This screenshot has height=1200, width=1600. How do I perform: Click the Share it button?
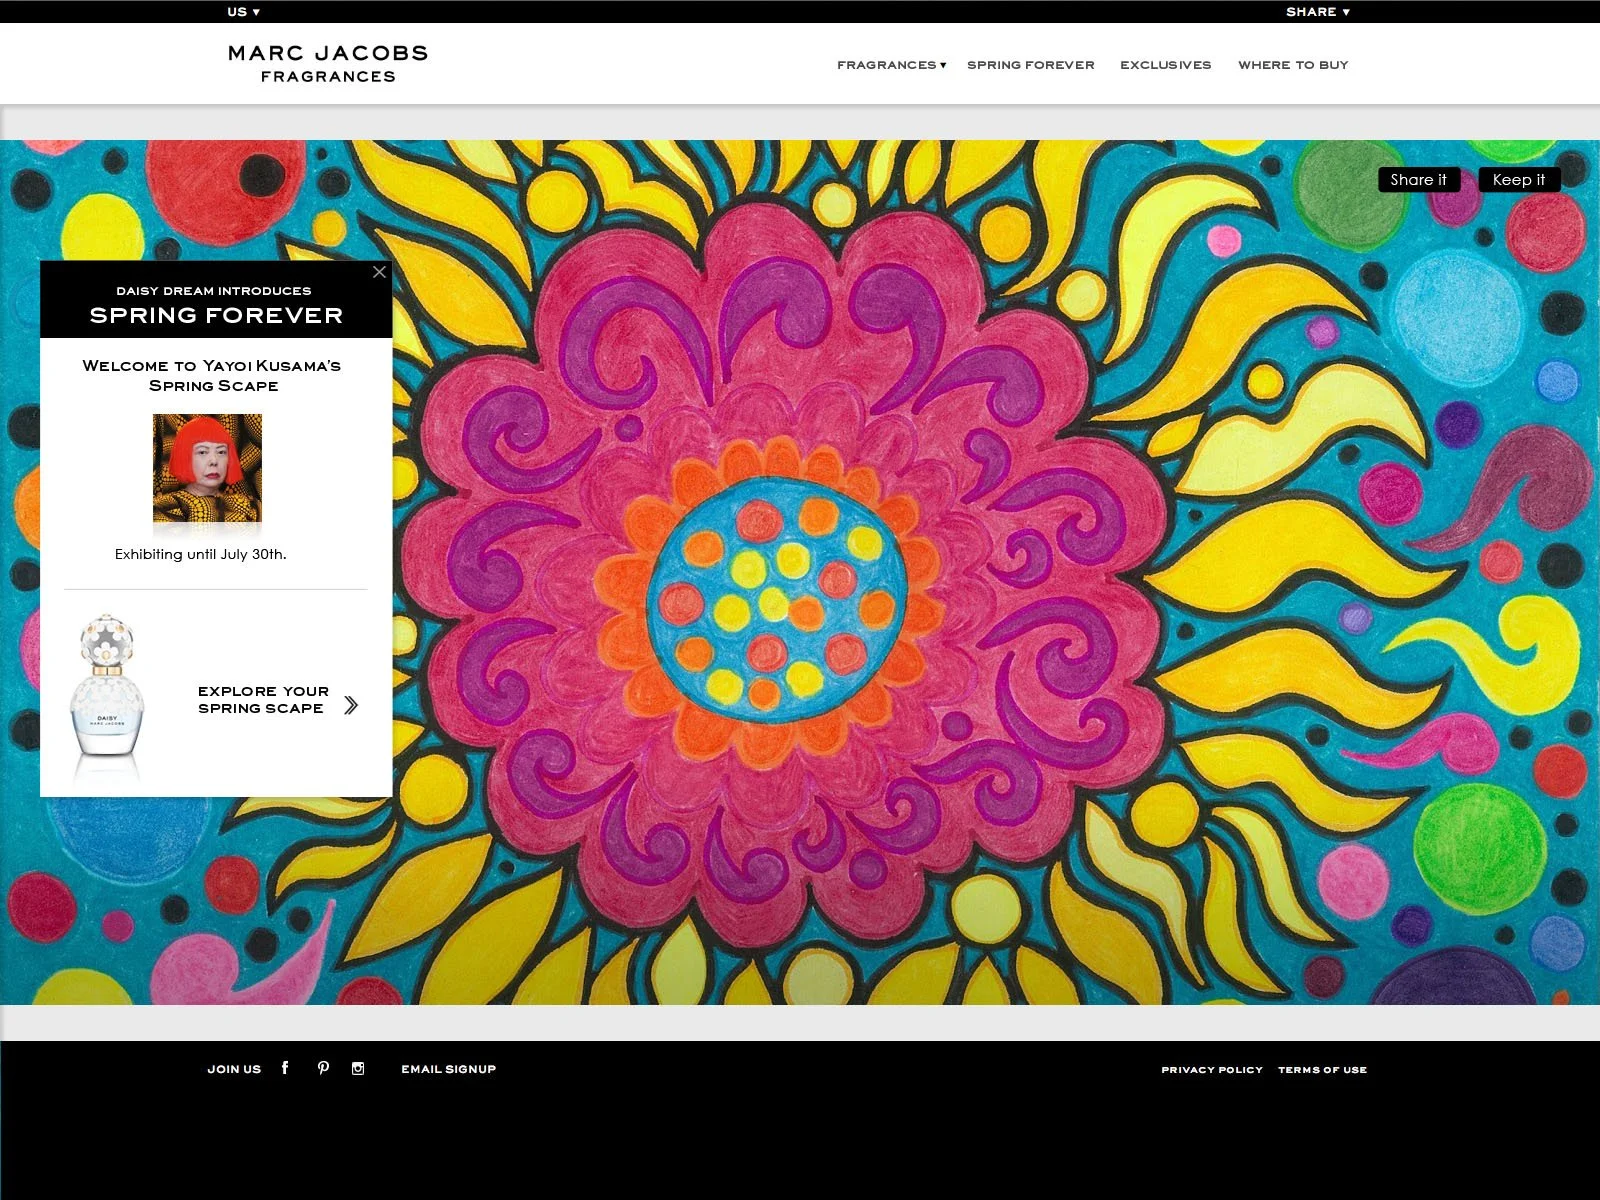[x=1418, y=179]
